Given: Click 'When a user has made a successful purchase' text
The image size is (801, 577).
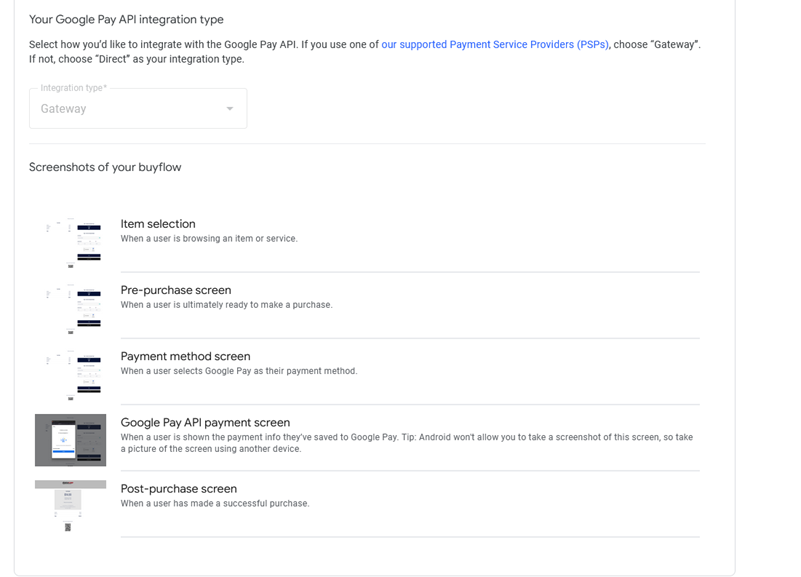Looking at the screenshot, I should [215, 503].
